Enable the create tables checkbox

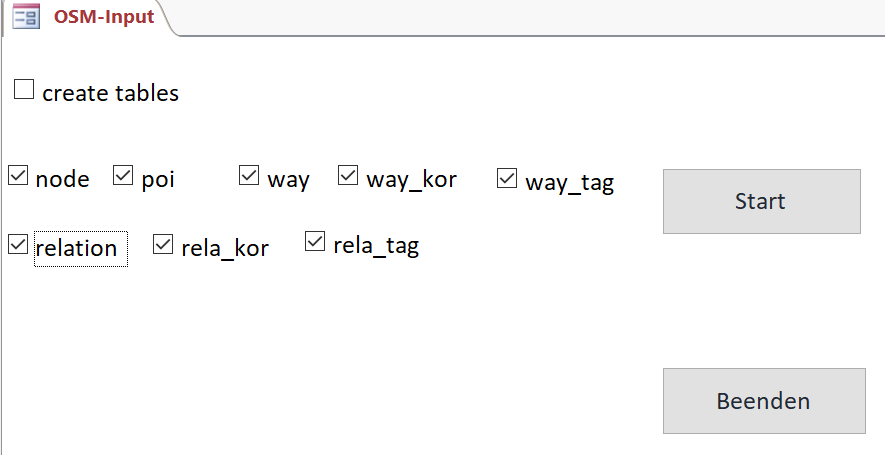click(24, 89)
